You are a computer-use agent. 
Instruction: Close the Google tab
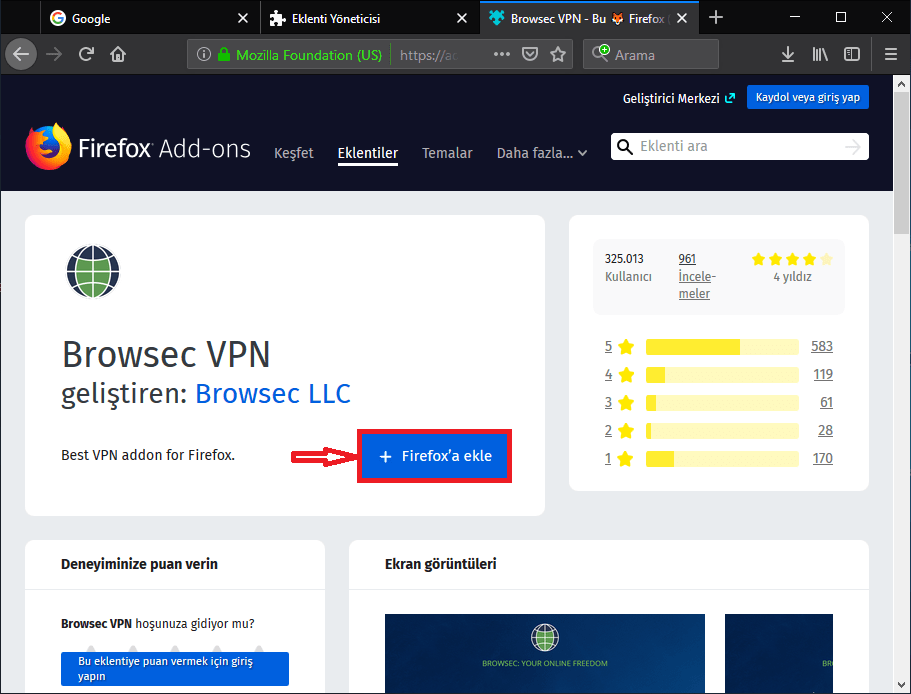(243, 19)
